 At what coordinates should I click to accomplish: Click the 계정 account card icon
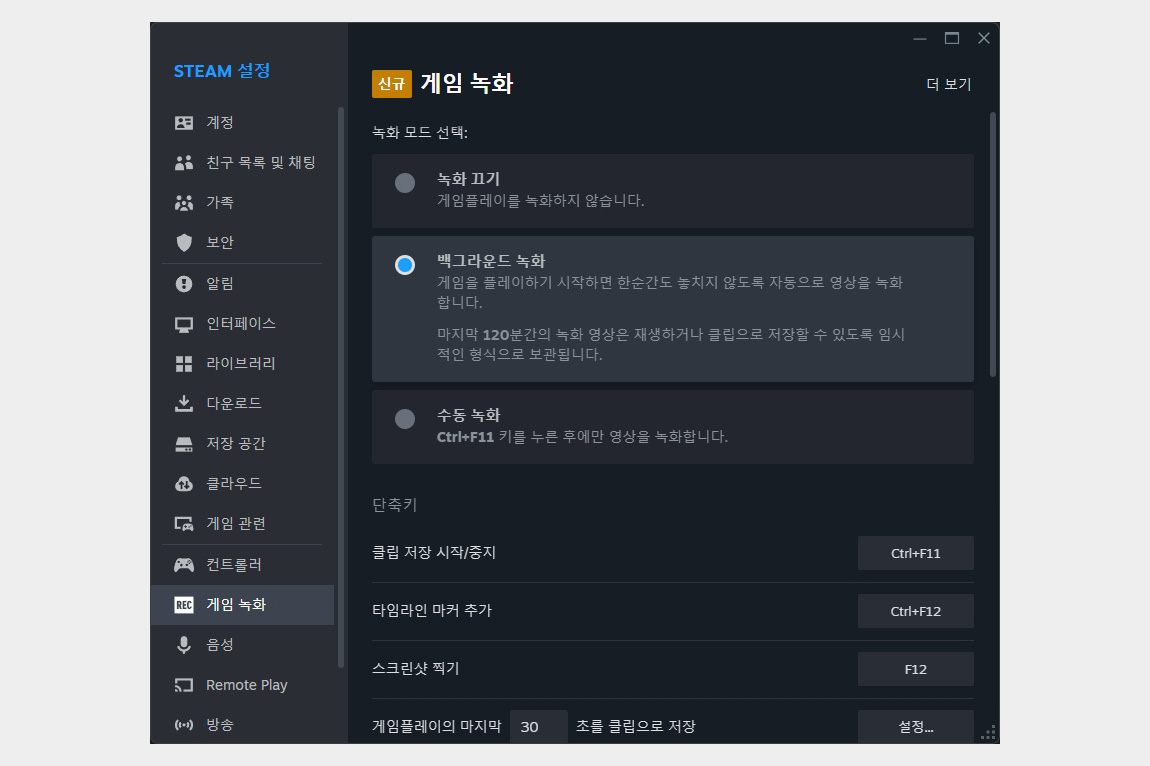click(x=183, y=123)
